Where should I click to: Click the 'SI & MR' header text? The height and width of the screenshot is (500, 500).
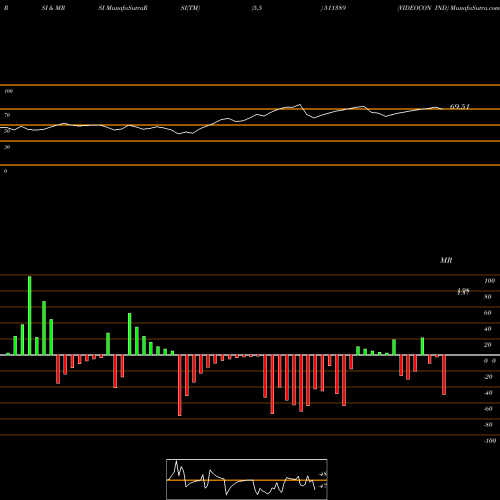tap(53, 8)
